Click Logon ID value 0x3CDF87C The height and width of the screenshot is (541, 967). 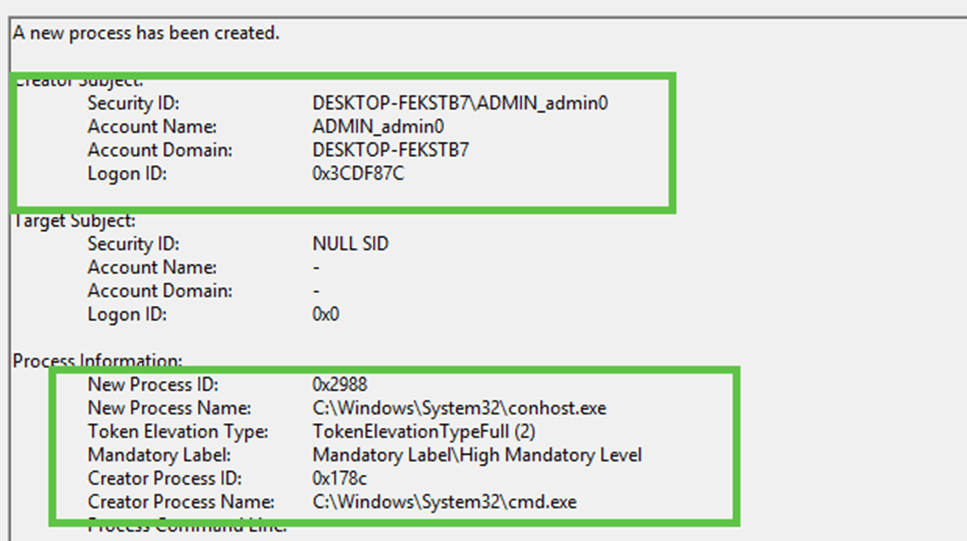pyautogui.click(x=358, y=173)
